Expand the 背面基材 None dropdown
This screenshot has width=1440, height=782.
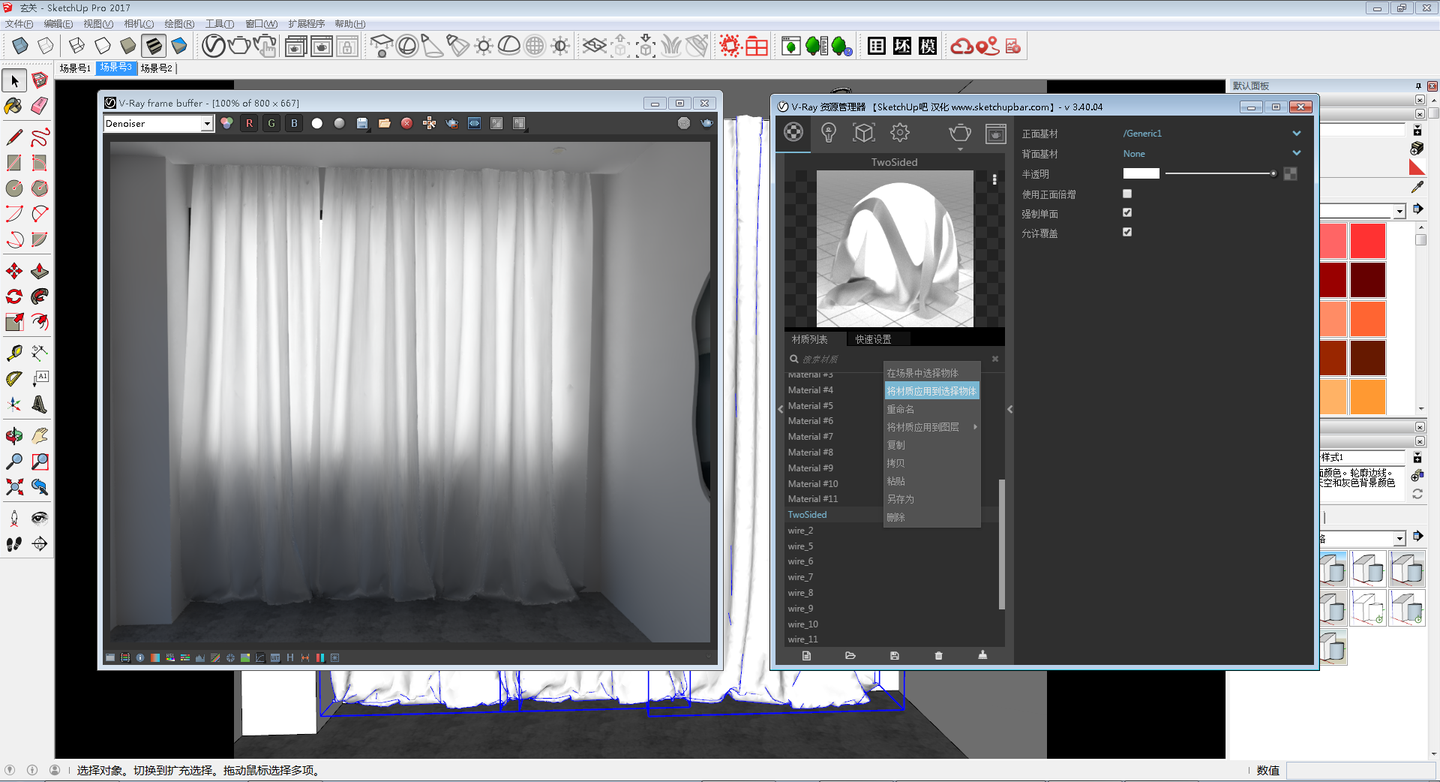click(x=1297, y=153)
